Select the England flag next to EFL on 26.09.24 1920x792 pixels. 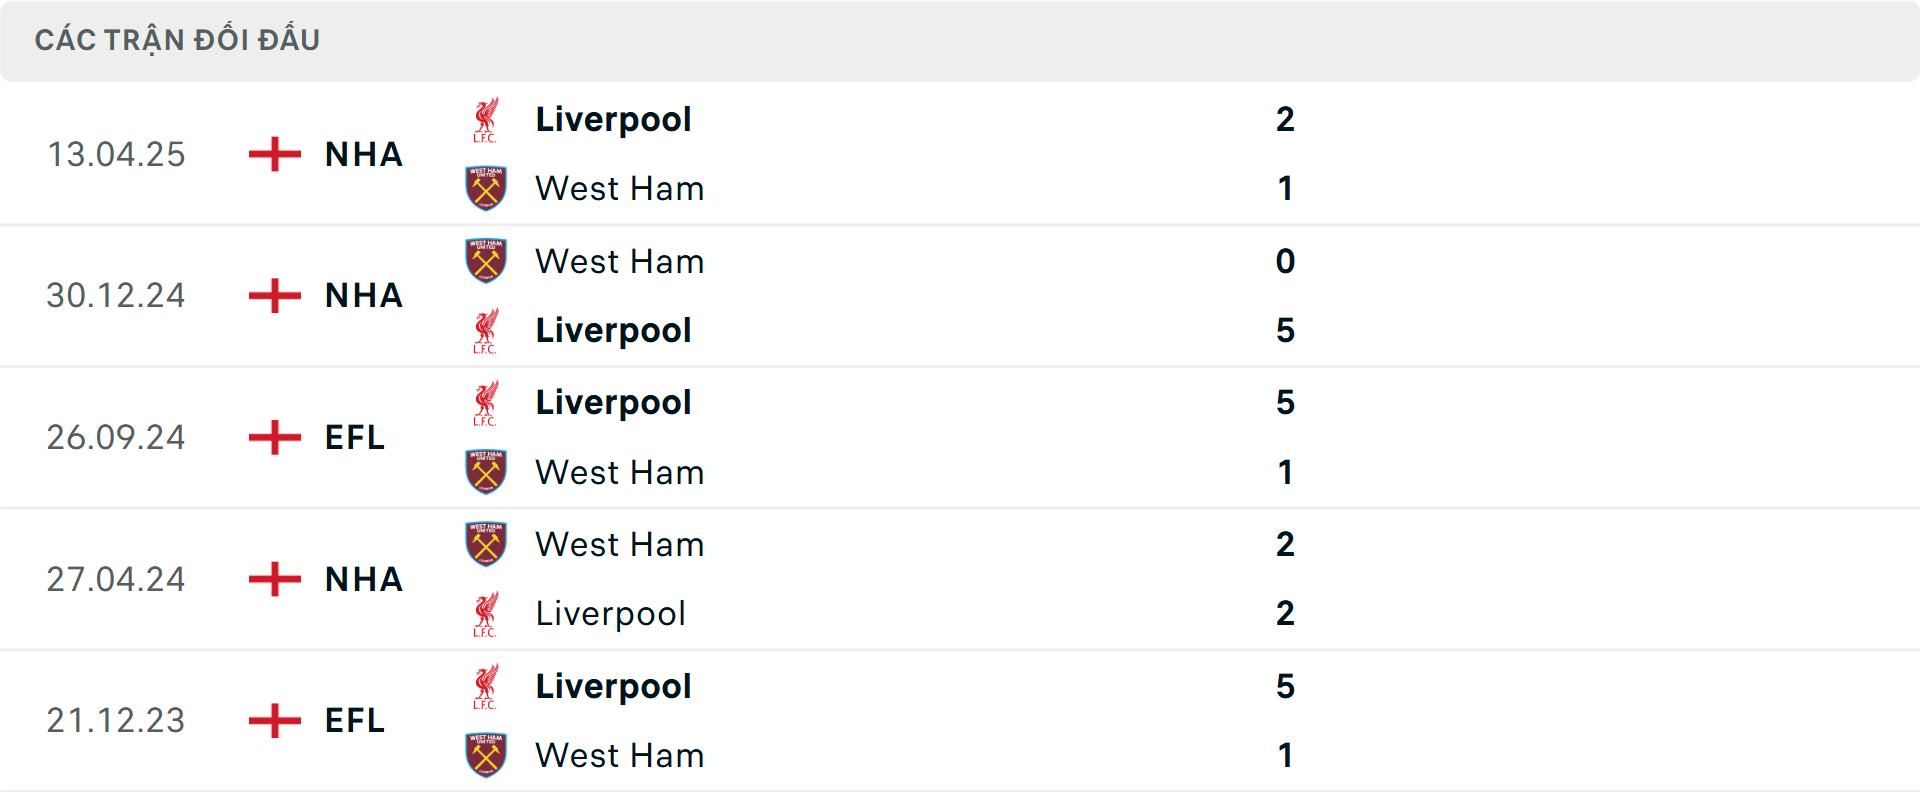coord(272,437)
